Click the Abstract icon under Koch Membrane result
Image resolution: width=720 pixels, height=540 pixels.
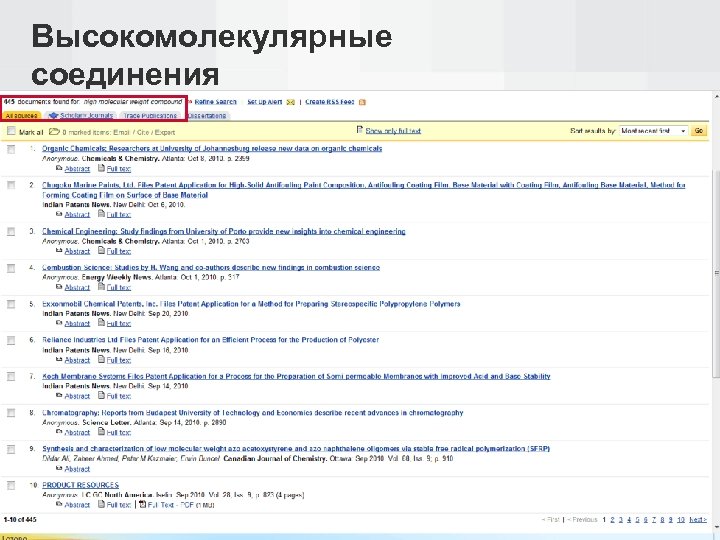coord(59,396)
